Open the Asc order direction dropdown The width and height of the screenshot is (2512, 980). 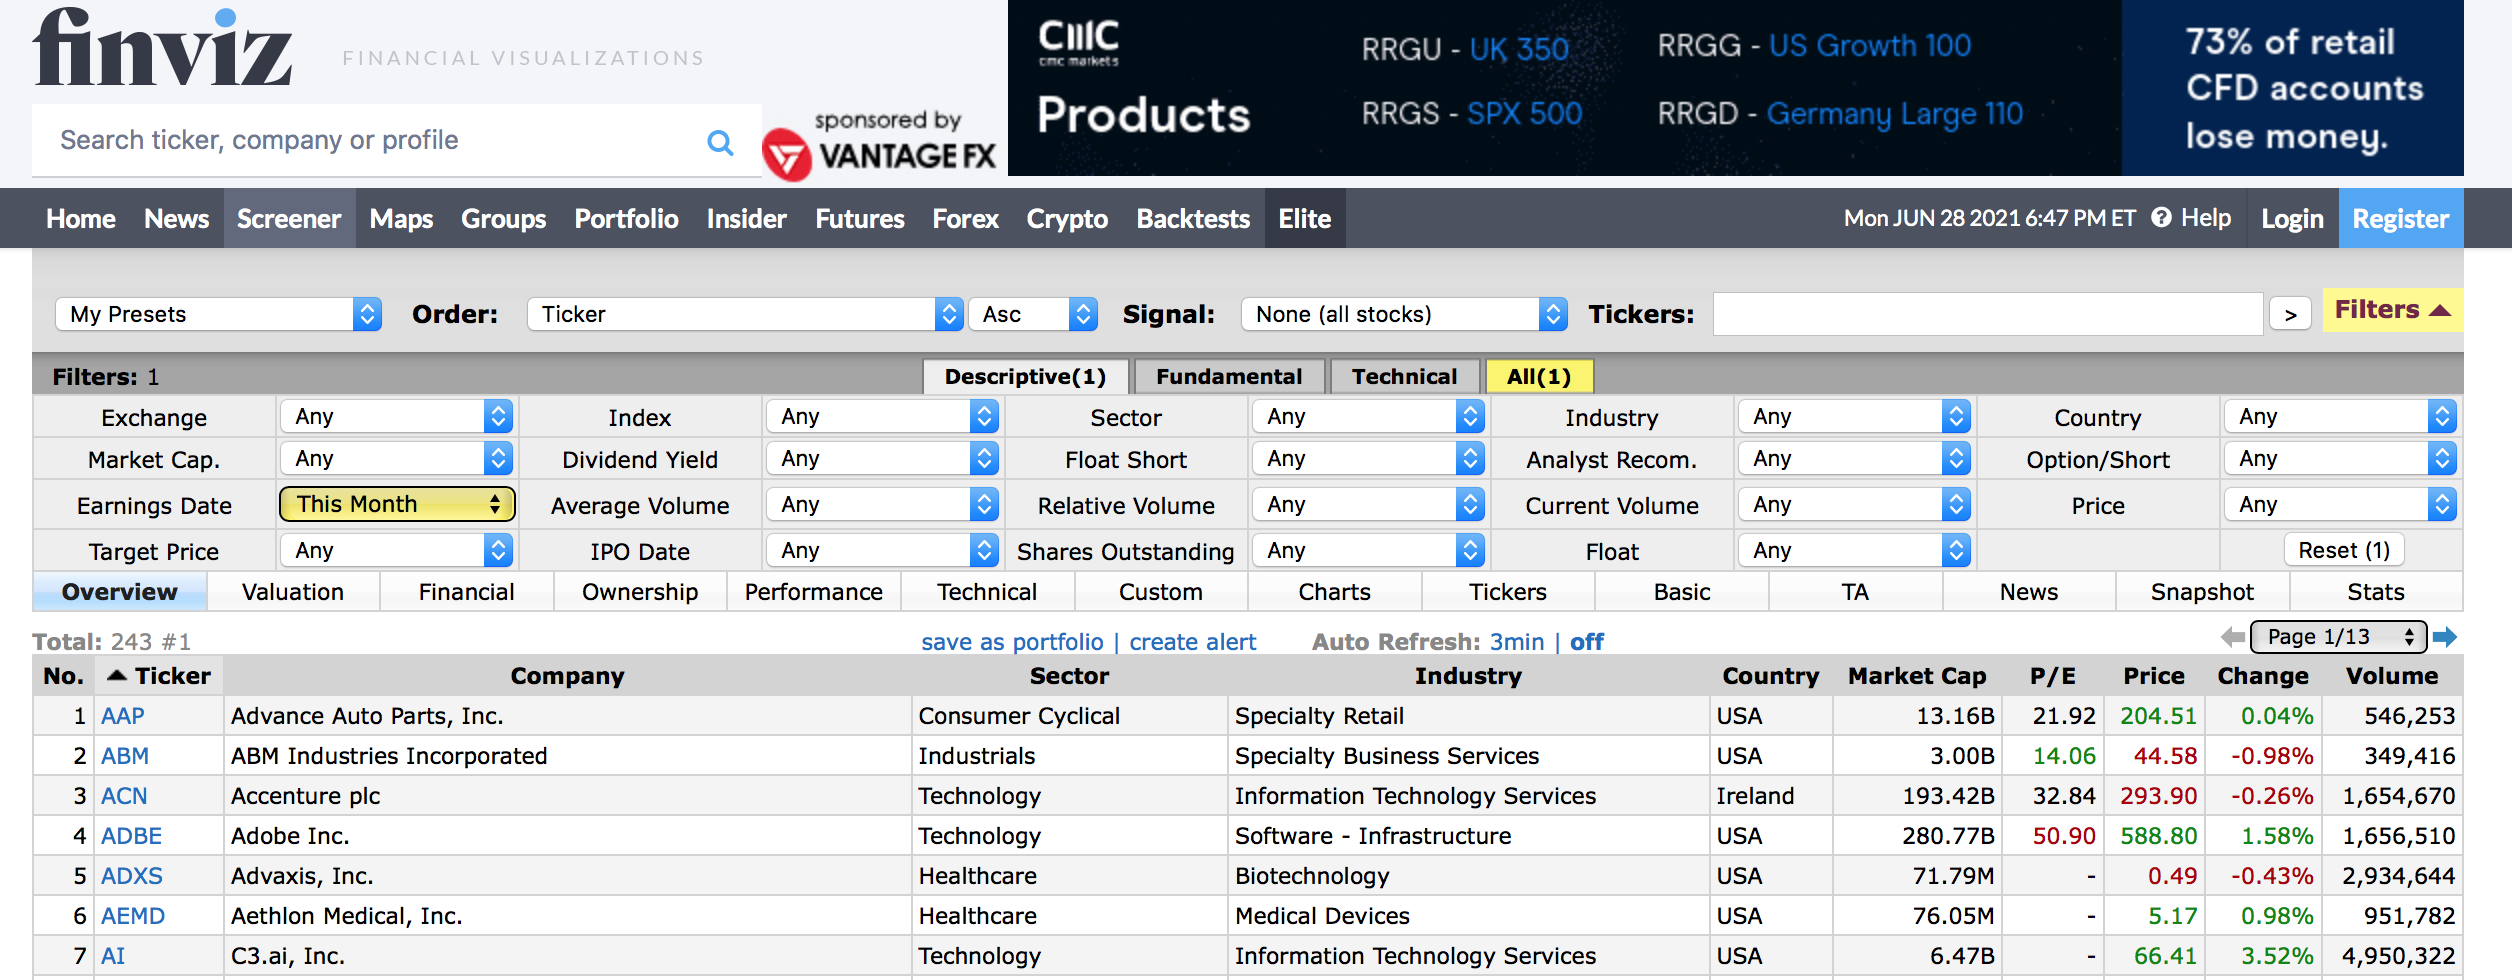(x=1033, y=314)
